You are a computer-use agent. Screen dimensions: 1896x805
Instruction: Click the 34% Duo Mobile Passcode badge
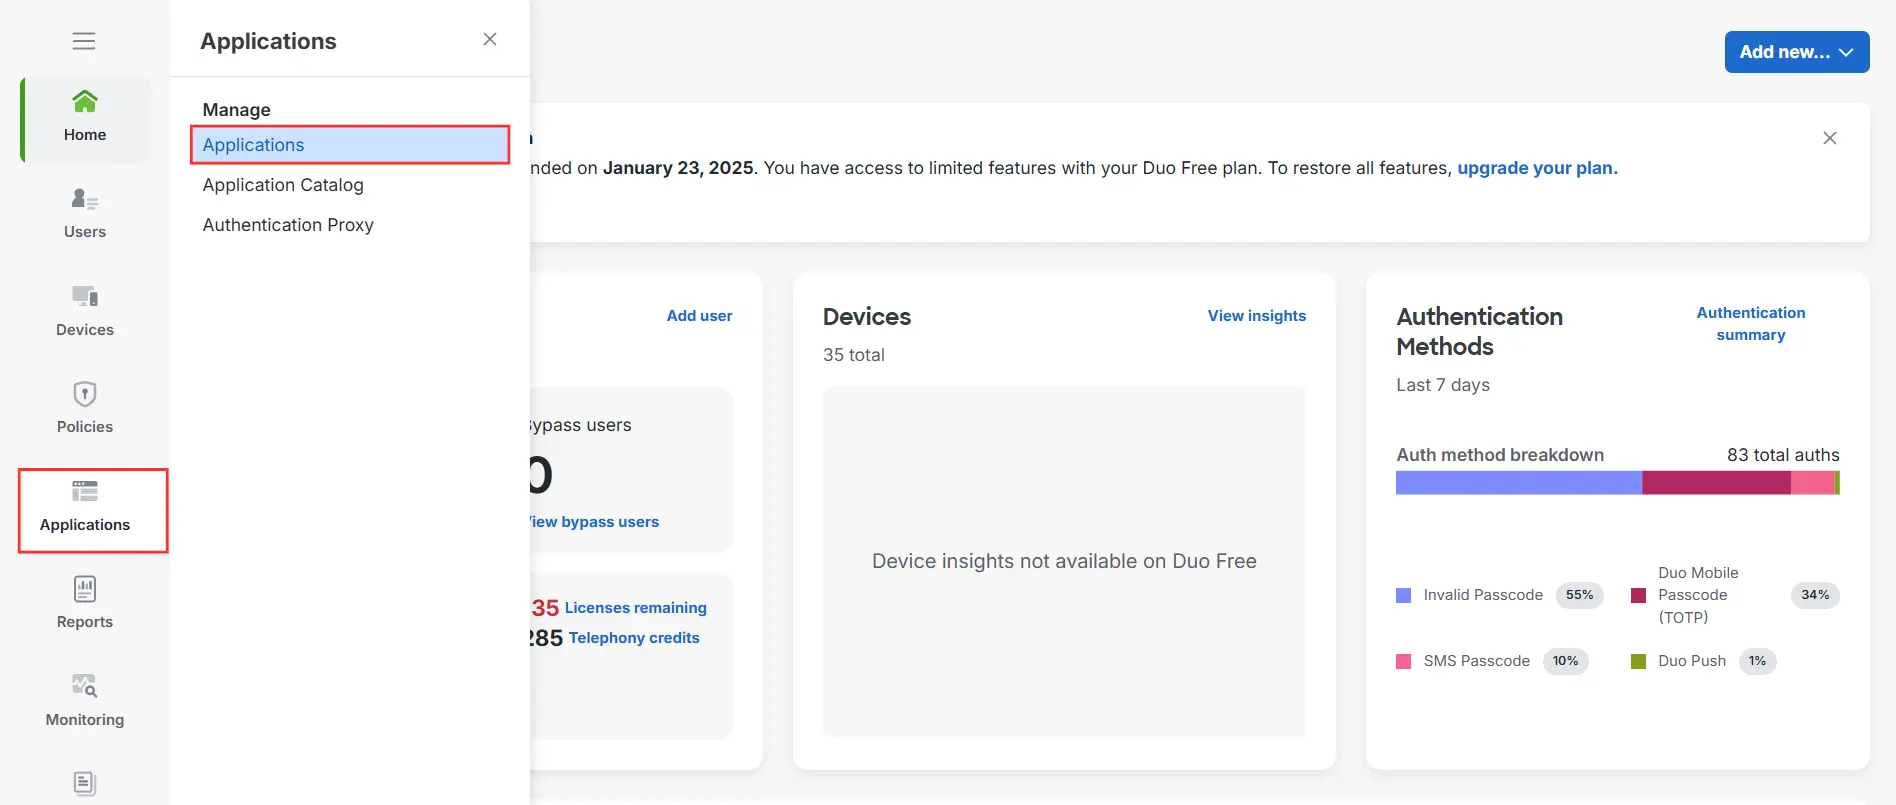1815,595
